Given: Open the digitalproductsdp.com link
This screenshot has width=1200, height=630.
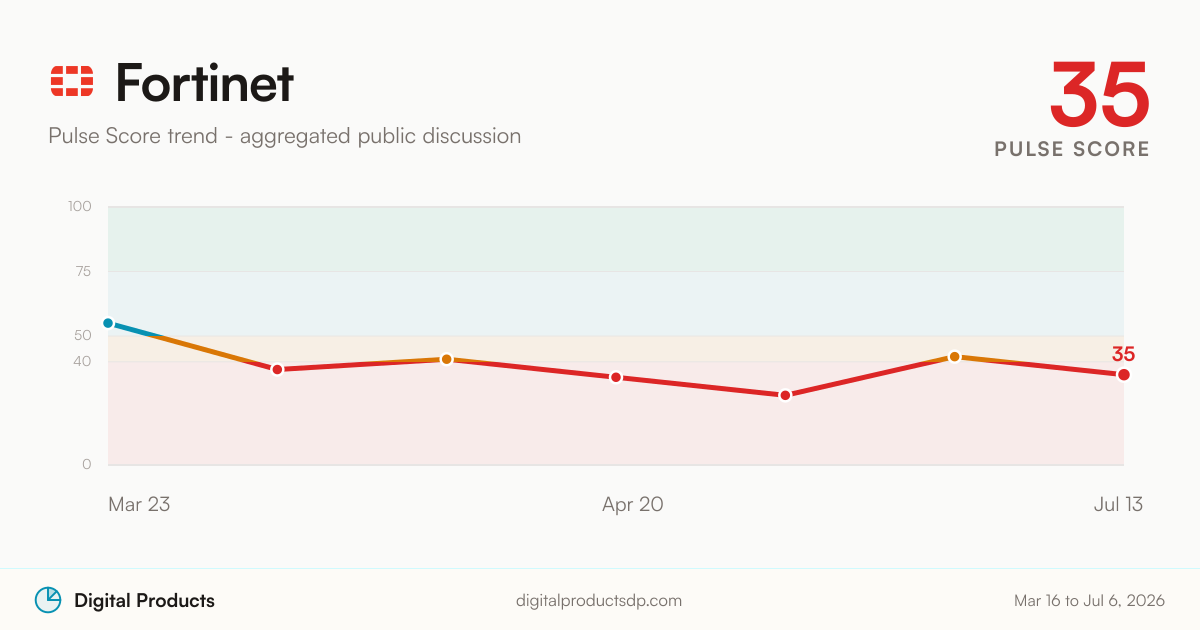Looking at the screenshot, I should (x=599, y=601).
